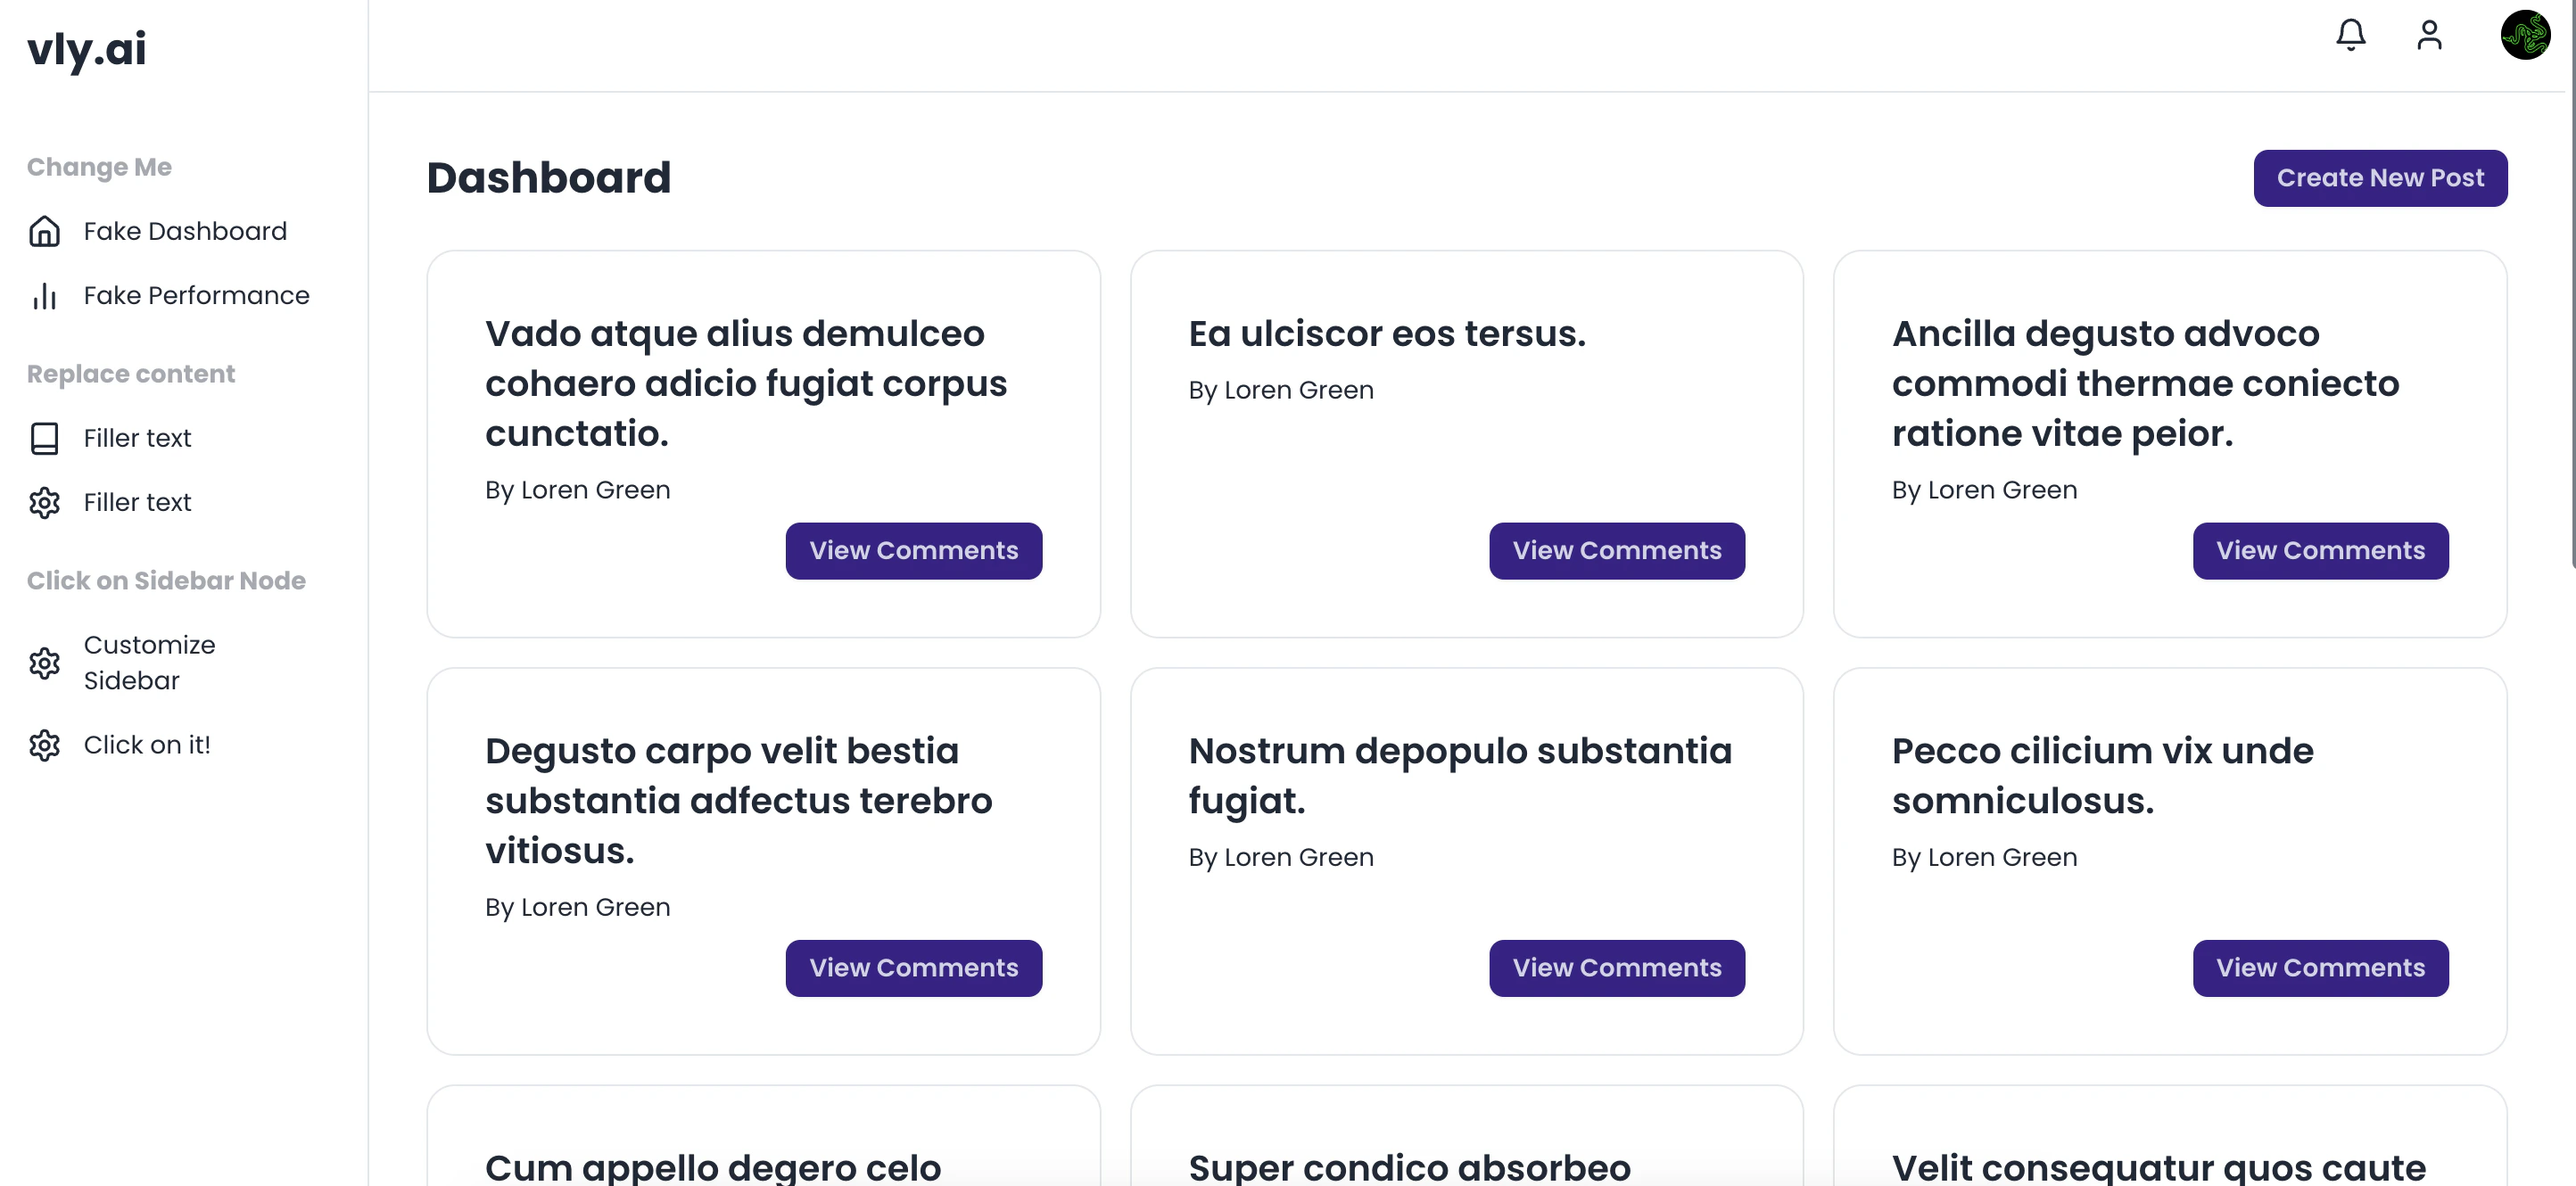Click the gear icon beside Click on it!

[44, 745]
